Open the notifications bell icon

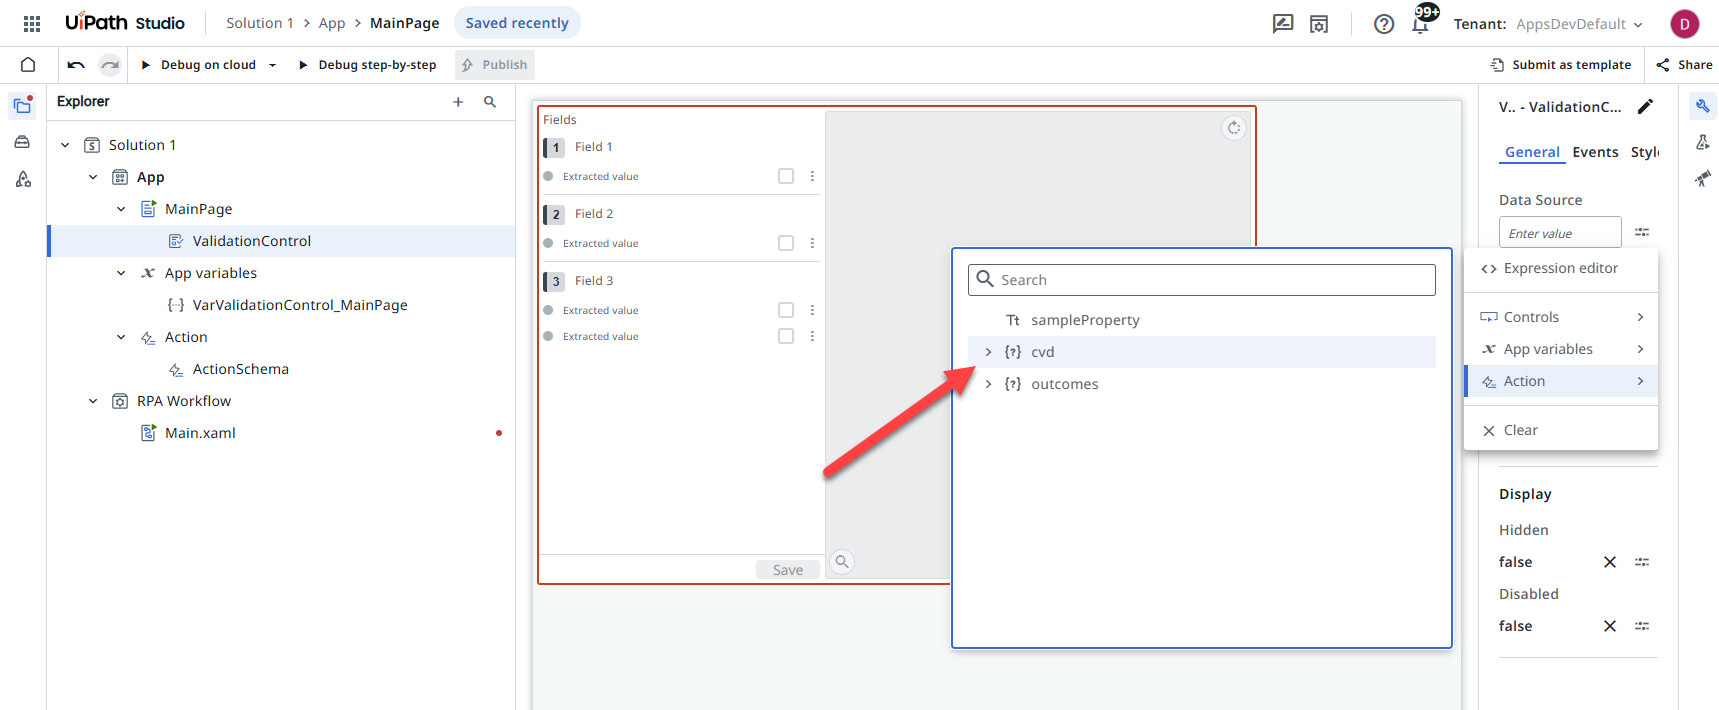tap(1420, 24)
